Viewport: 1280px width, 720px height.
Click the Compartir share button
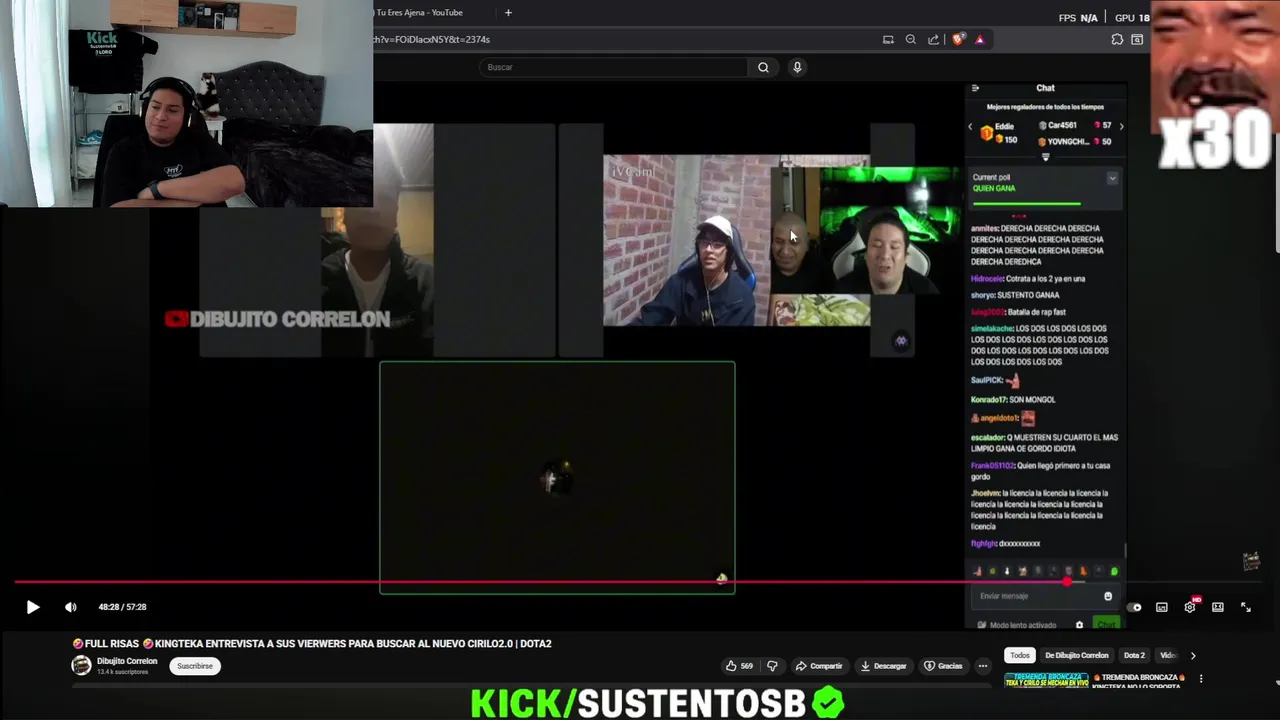point(819,666)
